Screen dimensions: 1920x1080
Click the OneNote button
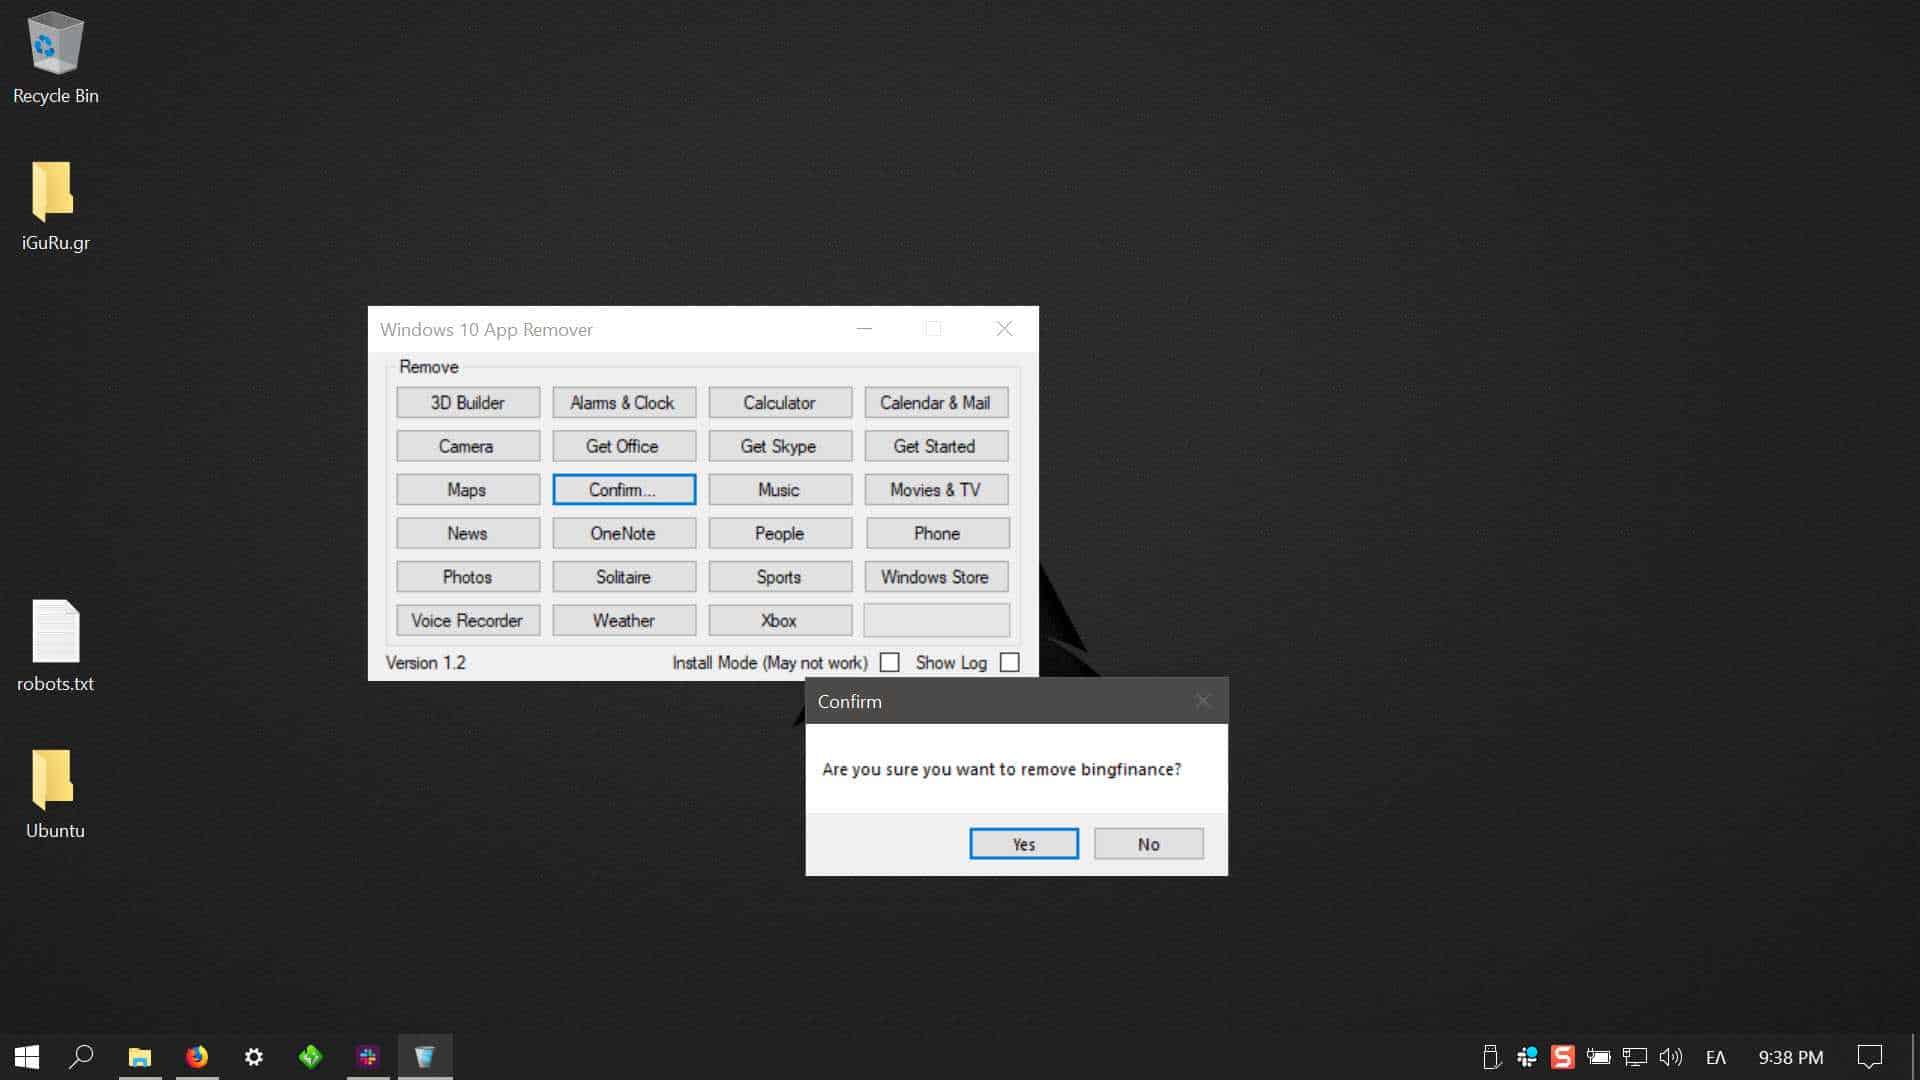point(623,533)
